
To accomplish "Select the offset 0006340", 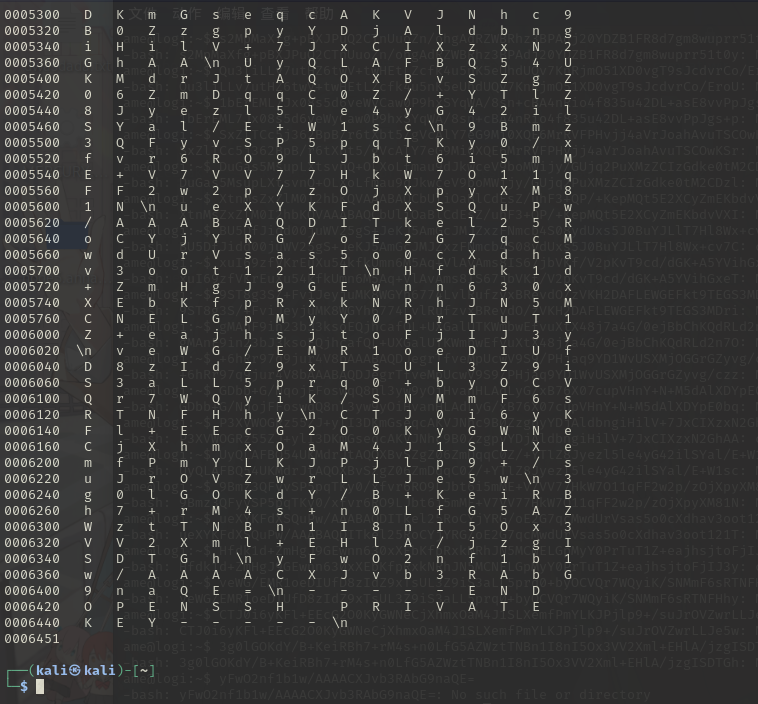I will click(32, 558).
